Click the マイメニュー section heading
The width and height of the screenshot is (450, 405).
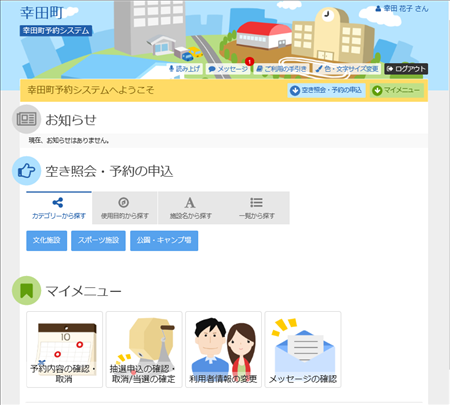click(x=83, y=291)
